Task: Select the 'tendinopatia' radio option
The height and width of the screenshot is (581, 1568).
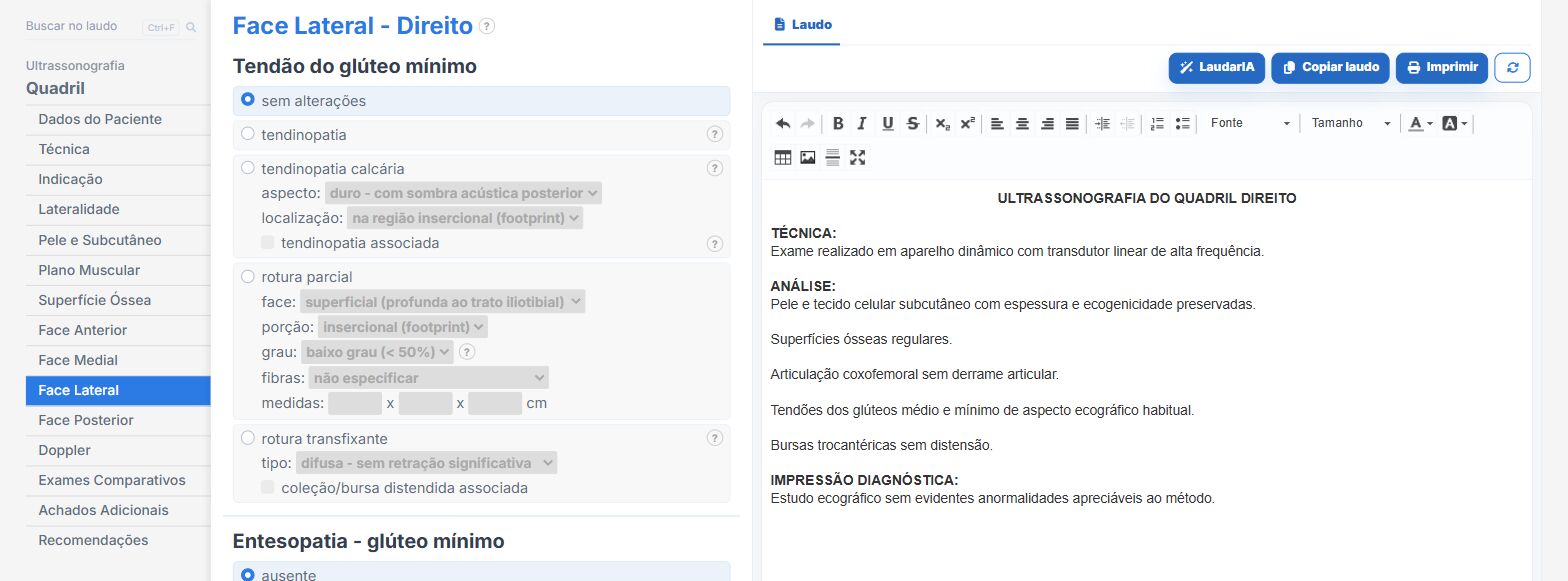Action: point(248,134)
